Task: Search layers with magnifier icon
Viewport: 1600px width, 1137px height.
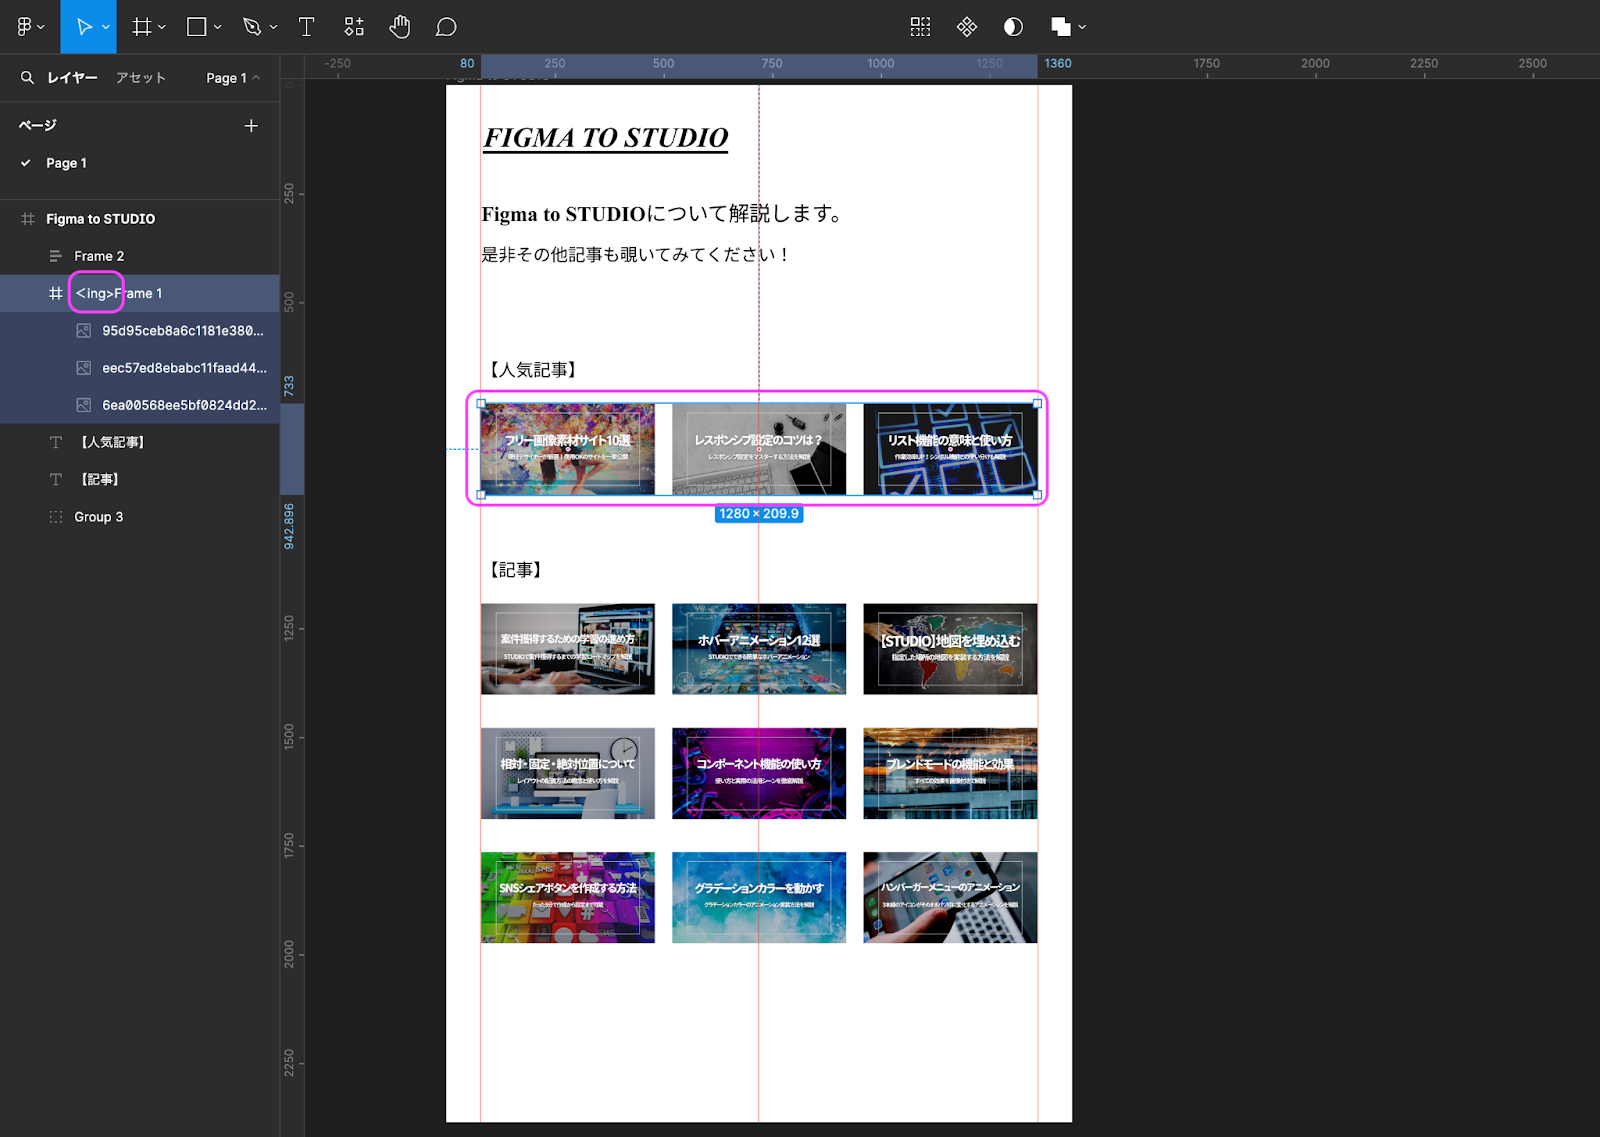Action: coord(27,77)
